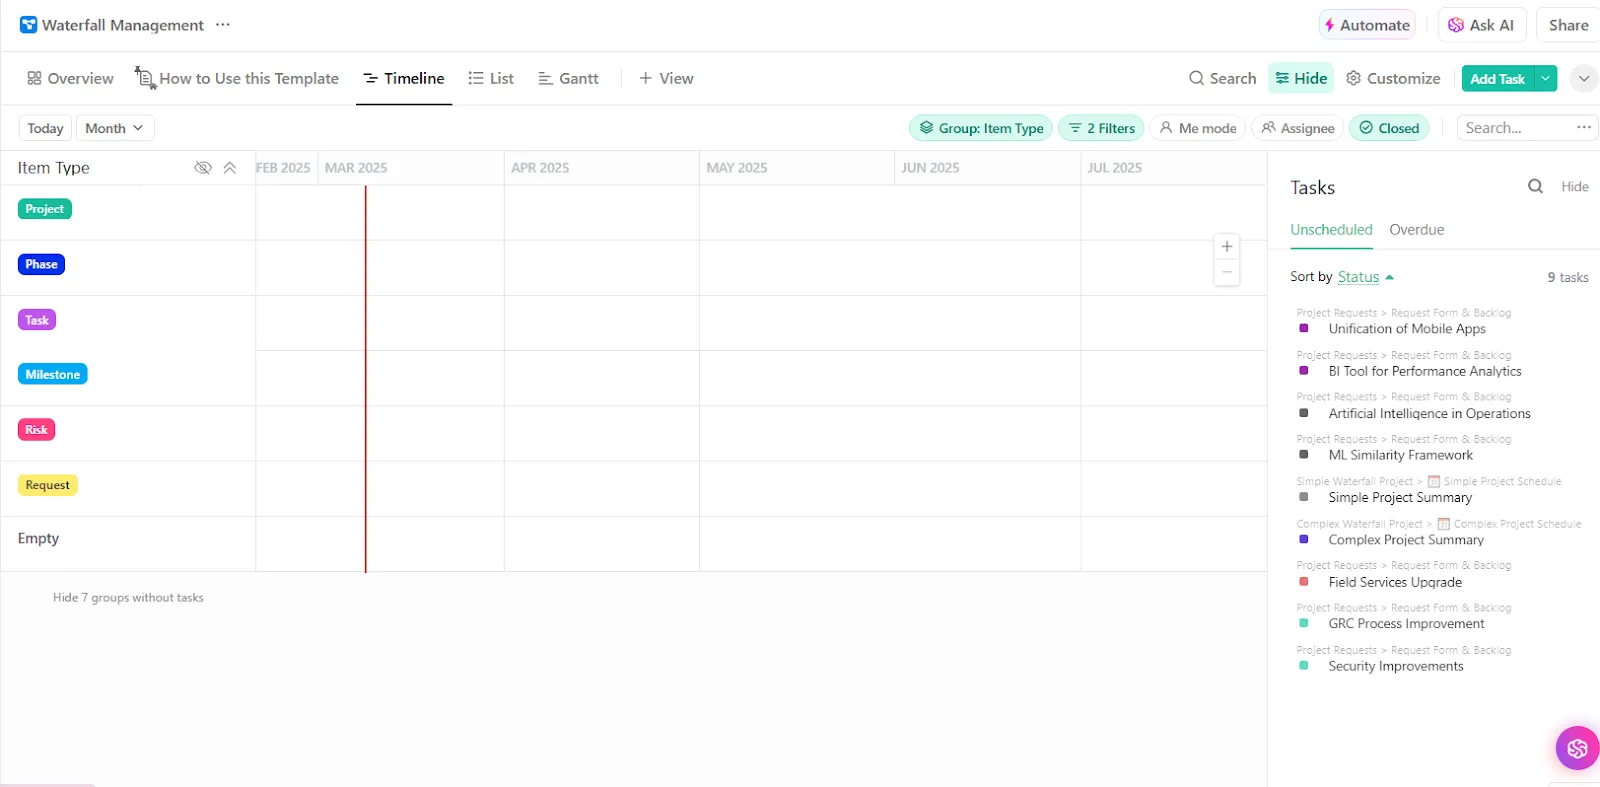This screenshot has width=1600, height=787.
Task: Toggle the Item Type eye visibility icon
Action: pyautogui.click(x=203, y=168)
